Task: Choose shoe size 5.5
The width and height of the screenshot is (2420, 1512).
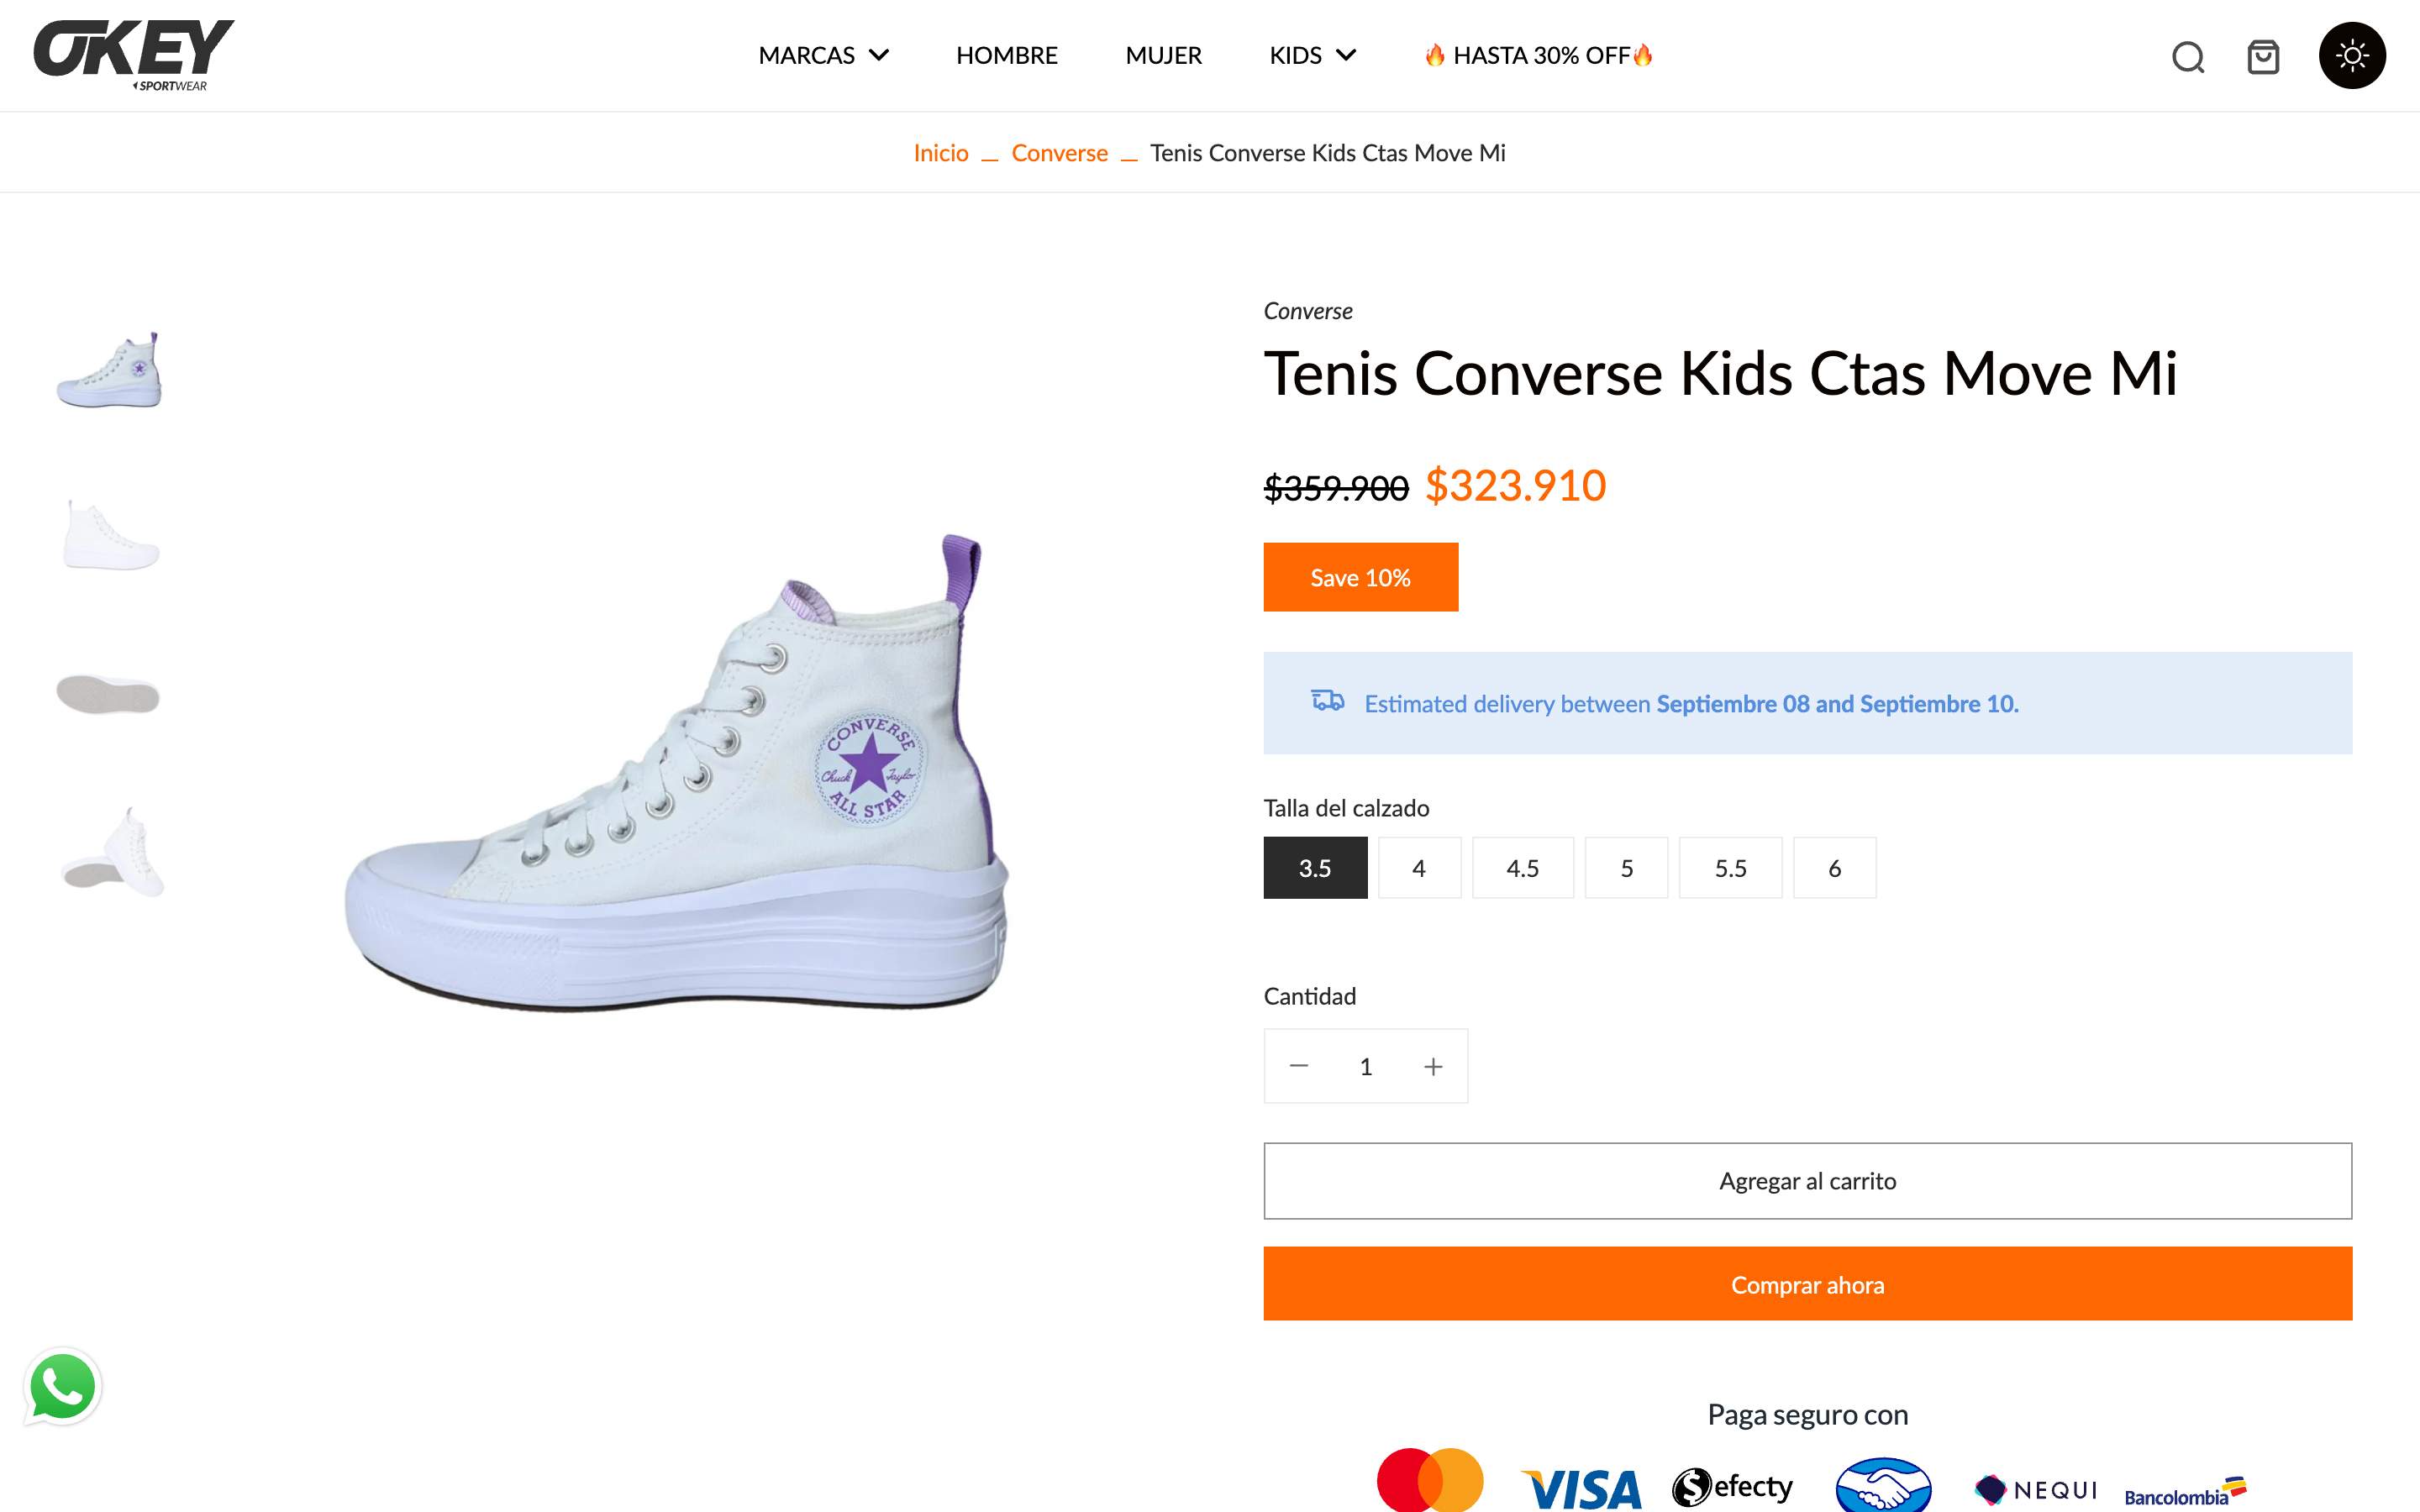Action: point(1730,868)
